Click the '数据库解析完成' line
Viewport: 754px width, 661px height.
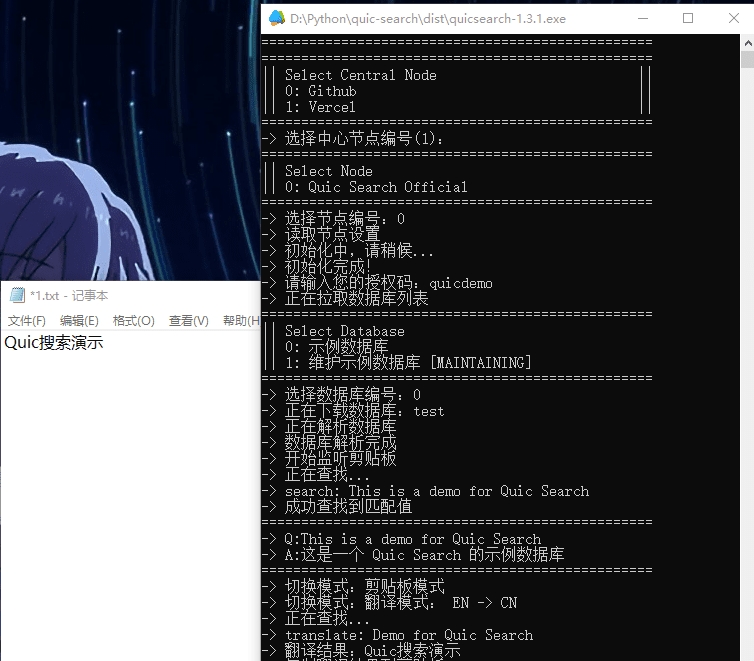pos(329,442)
